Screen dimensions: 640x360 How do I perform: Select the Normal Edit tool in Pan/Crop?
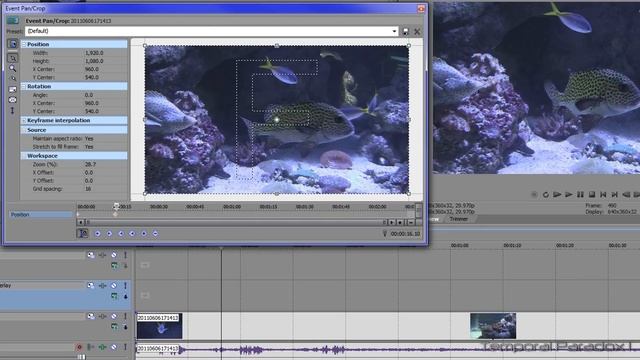click(12, 58)
